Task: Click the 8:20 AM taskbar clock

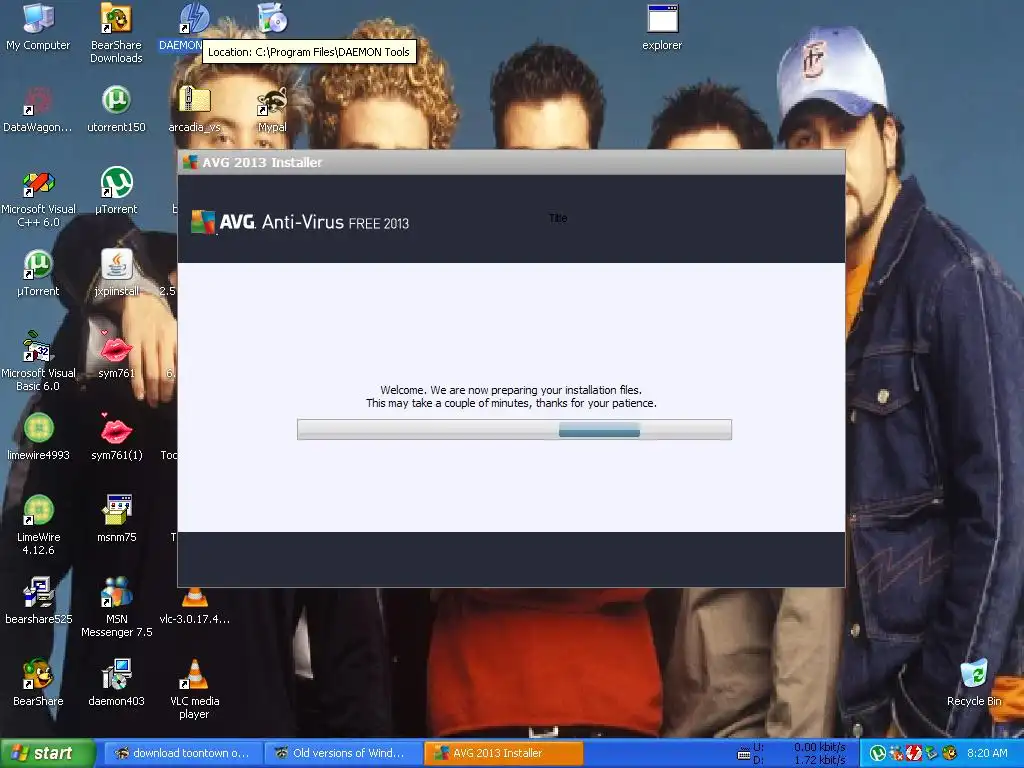Action: pos(987,753)
